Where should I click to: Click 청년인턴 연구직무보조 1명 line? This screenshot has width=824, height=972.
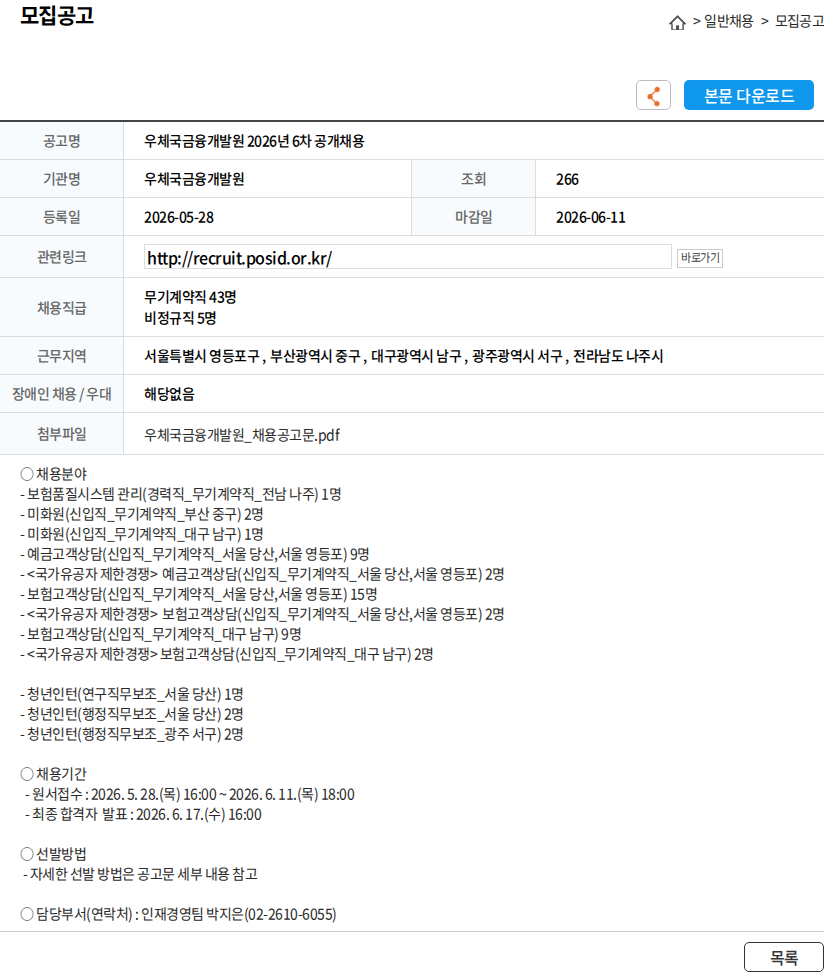click(x=131, y=694)
